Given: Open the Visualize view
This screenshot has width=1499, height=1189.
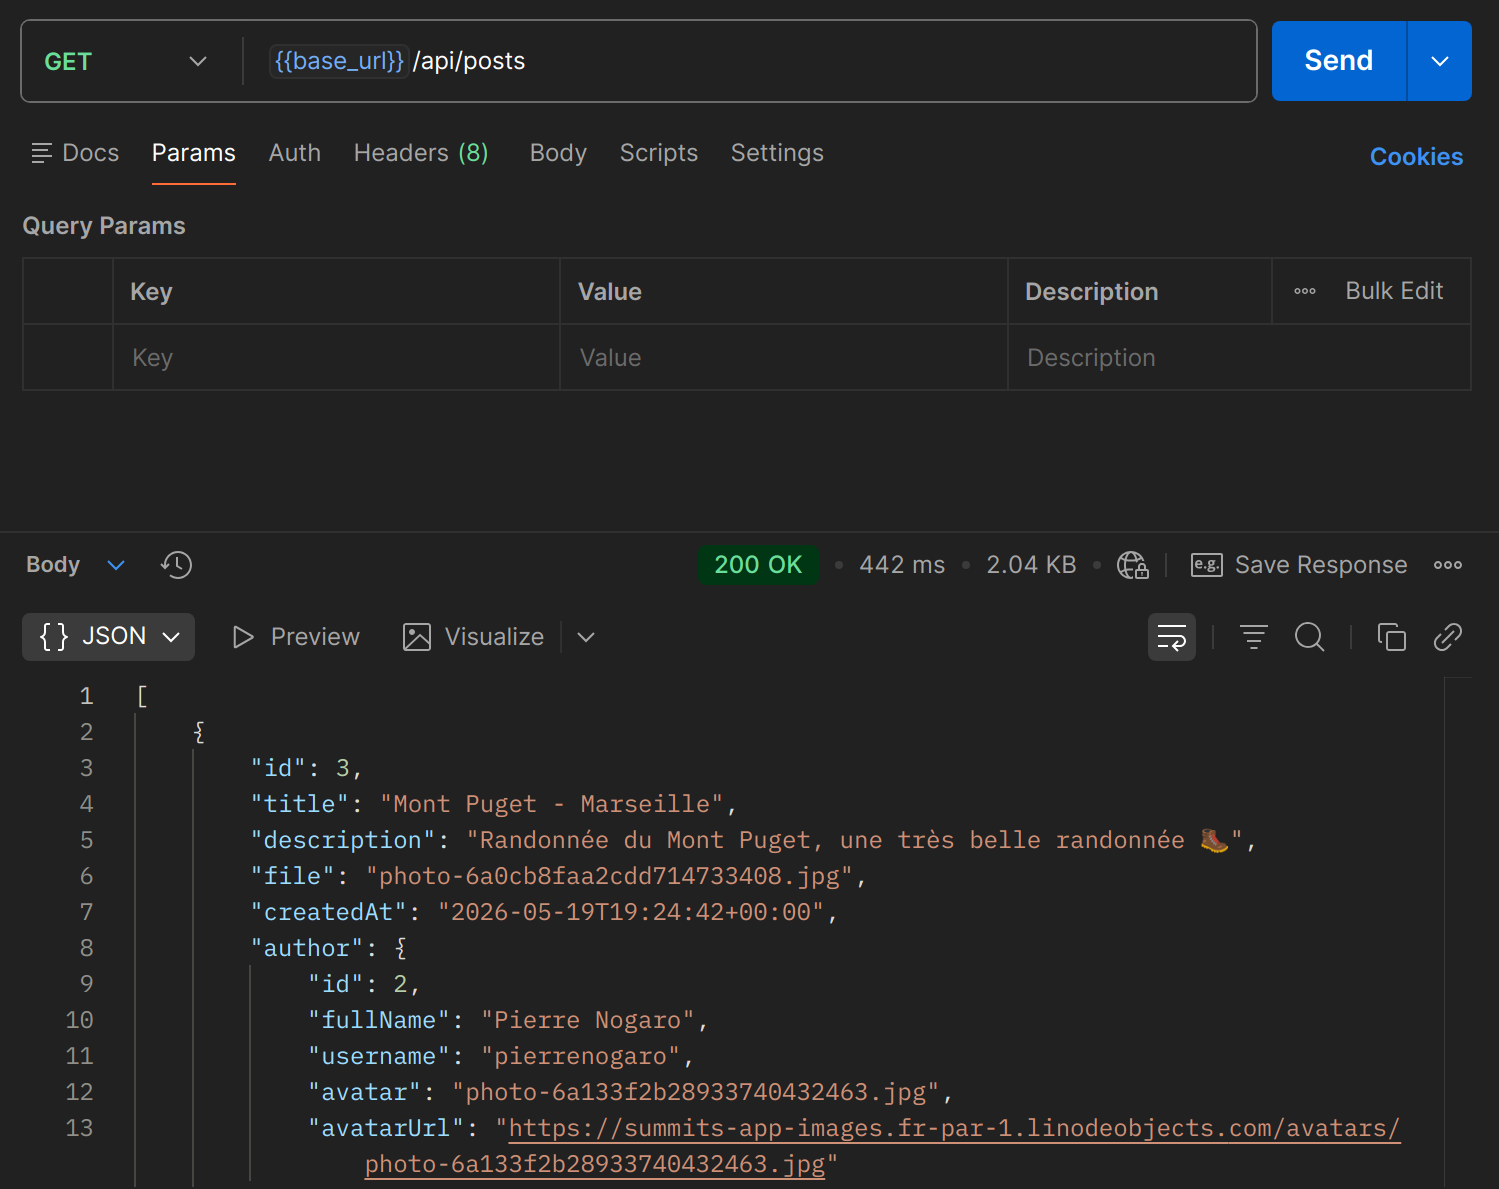Looking at the screenshot, I should [473, 637].
